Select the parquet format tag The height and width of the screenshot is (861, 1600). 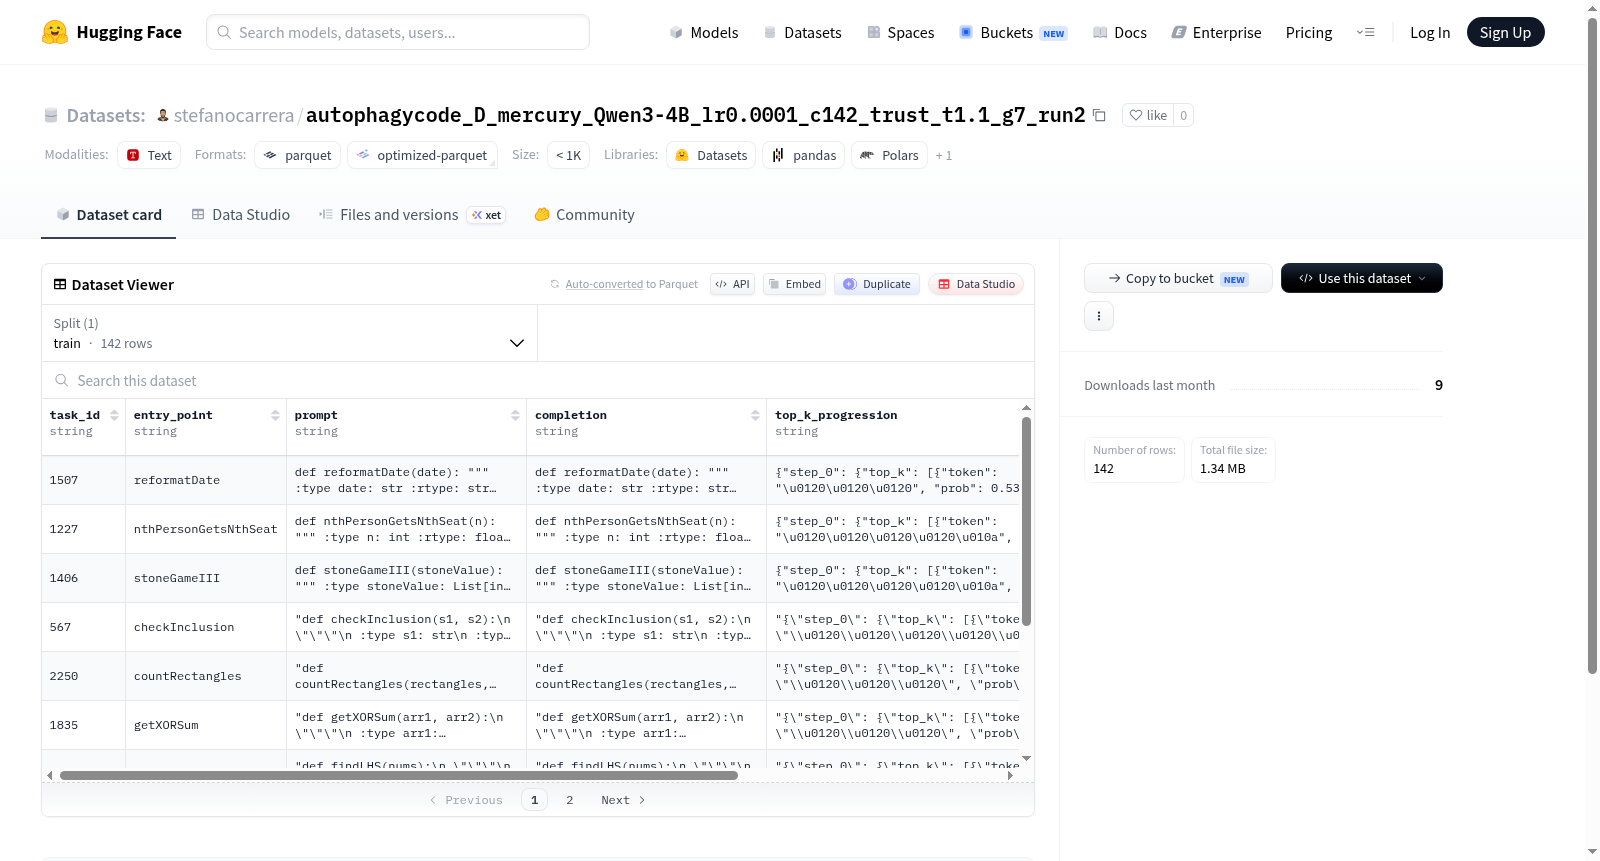click(x=298, y=155)
